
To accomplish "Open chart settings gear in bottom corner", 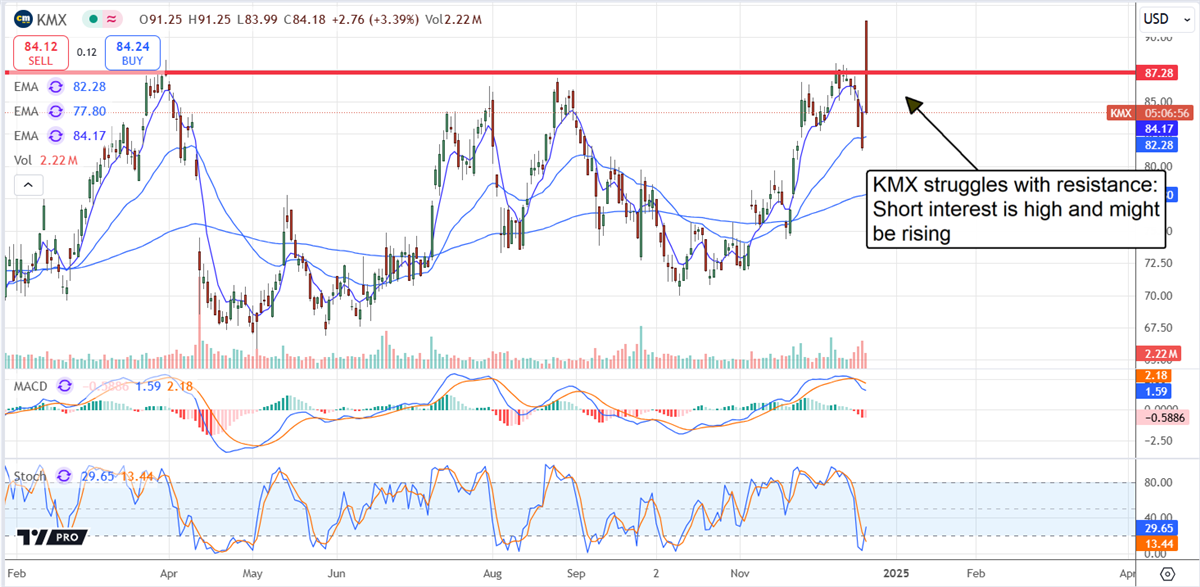I will click(1167, 574).
